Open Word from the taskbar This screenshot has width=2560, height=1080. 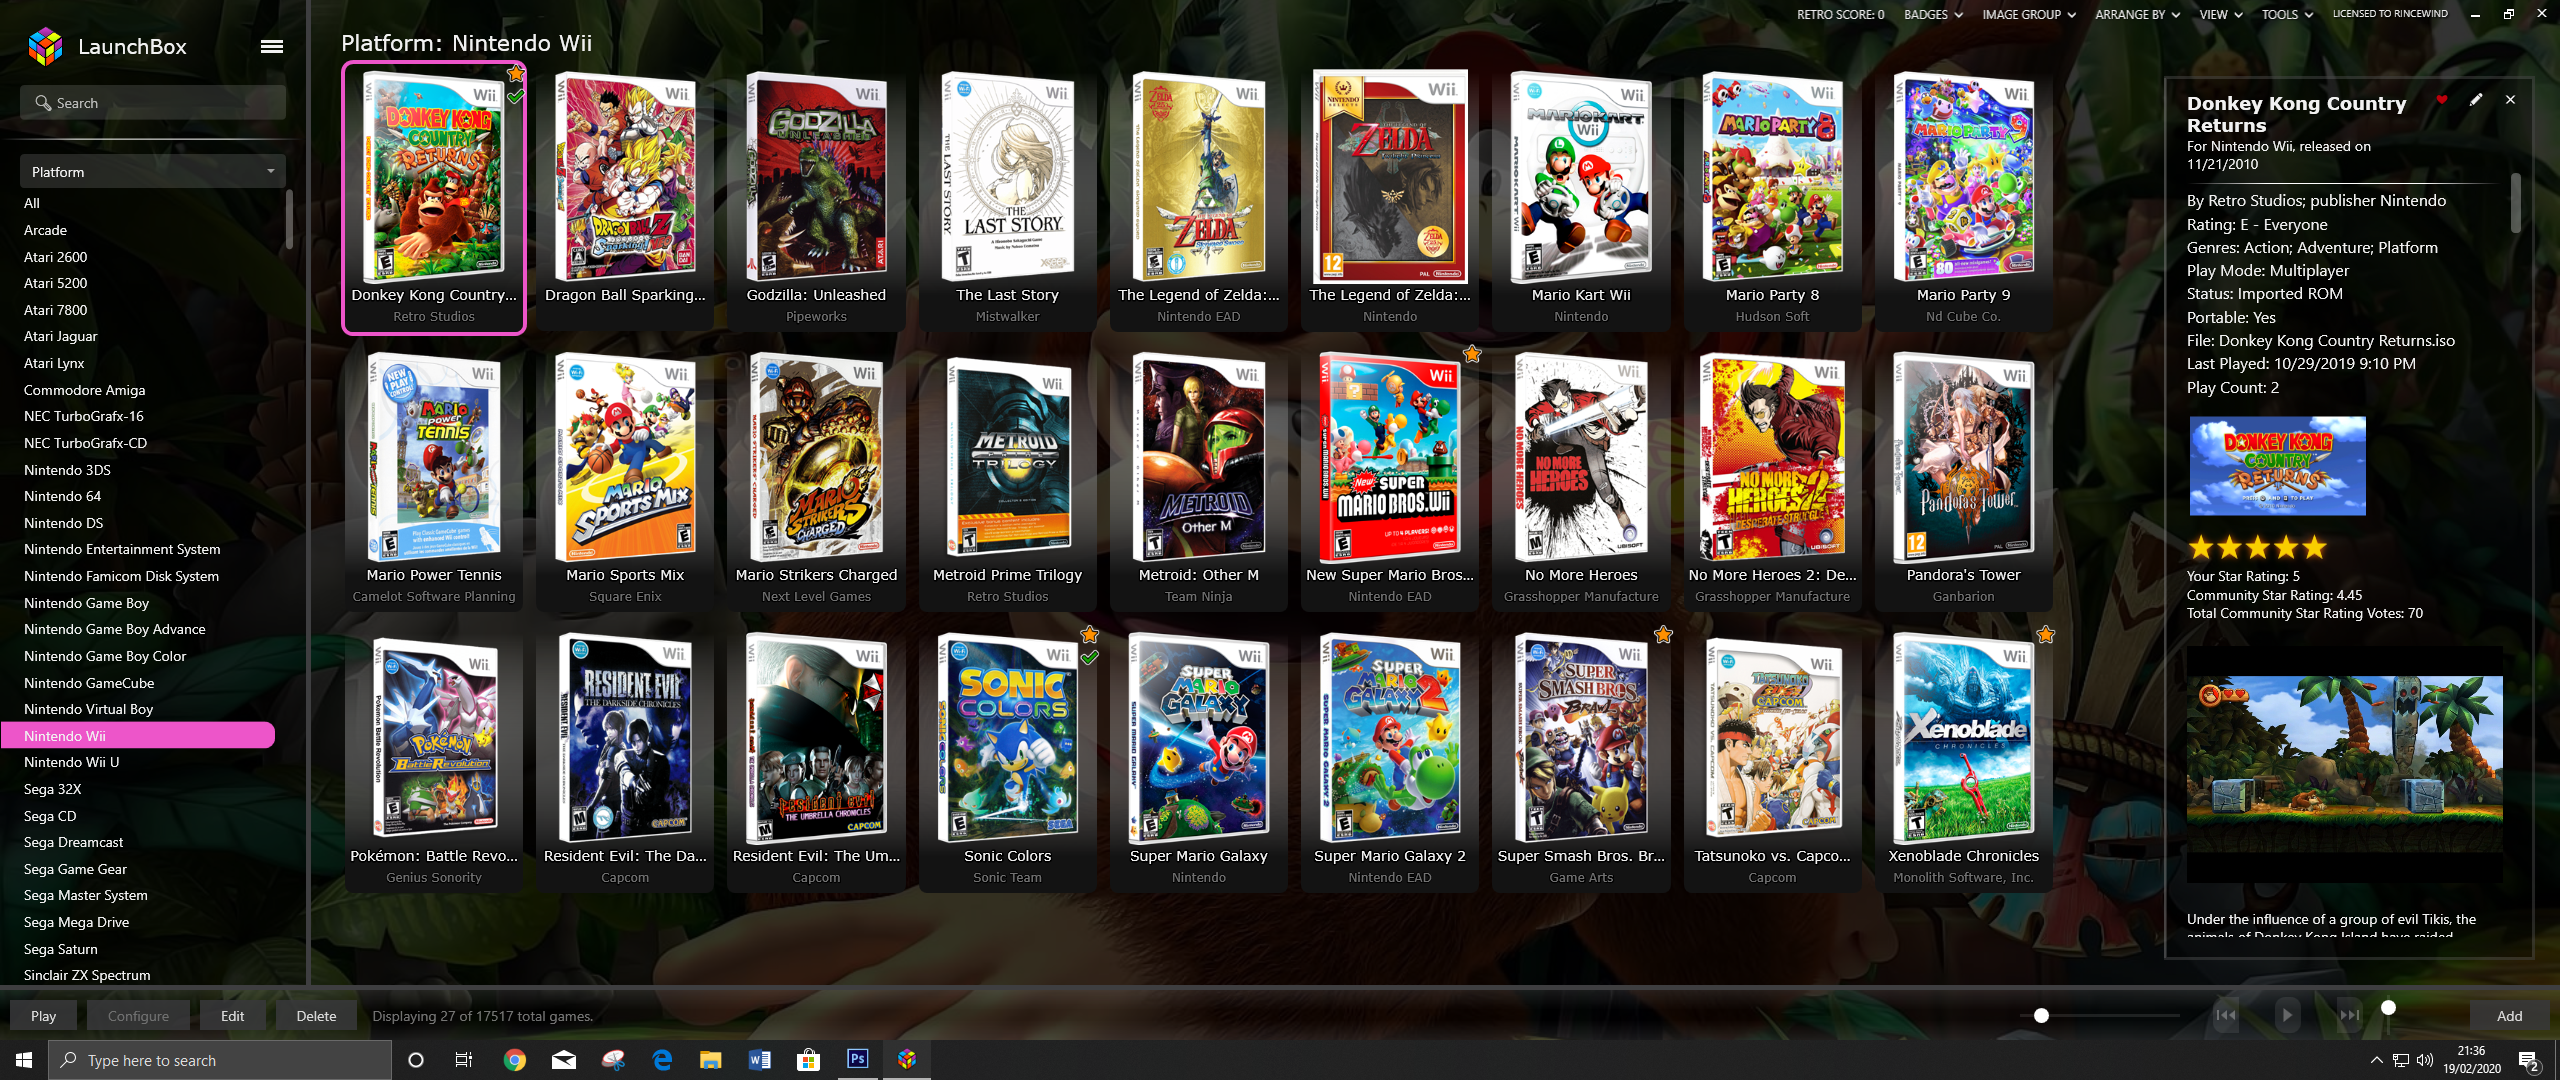tap(760, 1060)
